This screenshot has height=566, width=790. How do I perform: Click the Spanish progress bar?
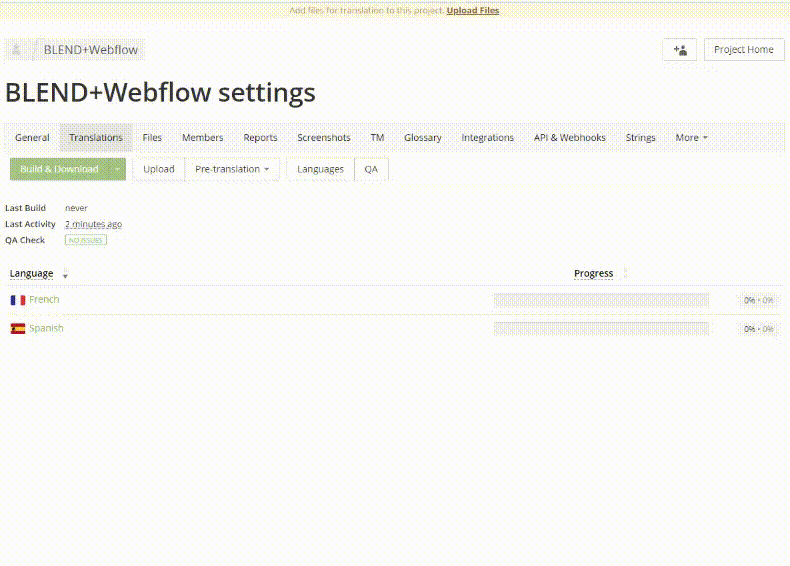click(x=601, y=329)
